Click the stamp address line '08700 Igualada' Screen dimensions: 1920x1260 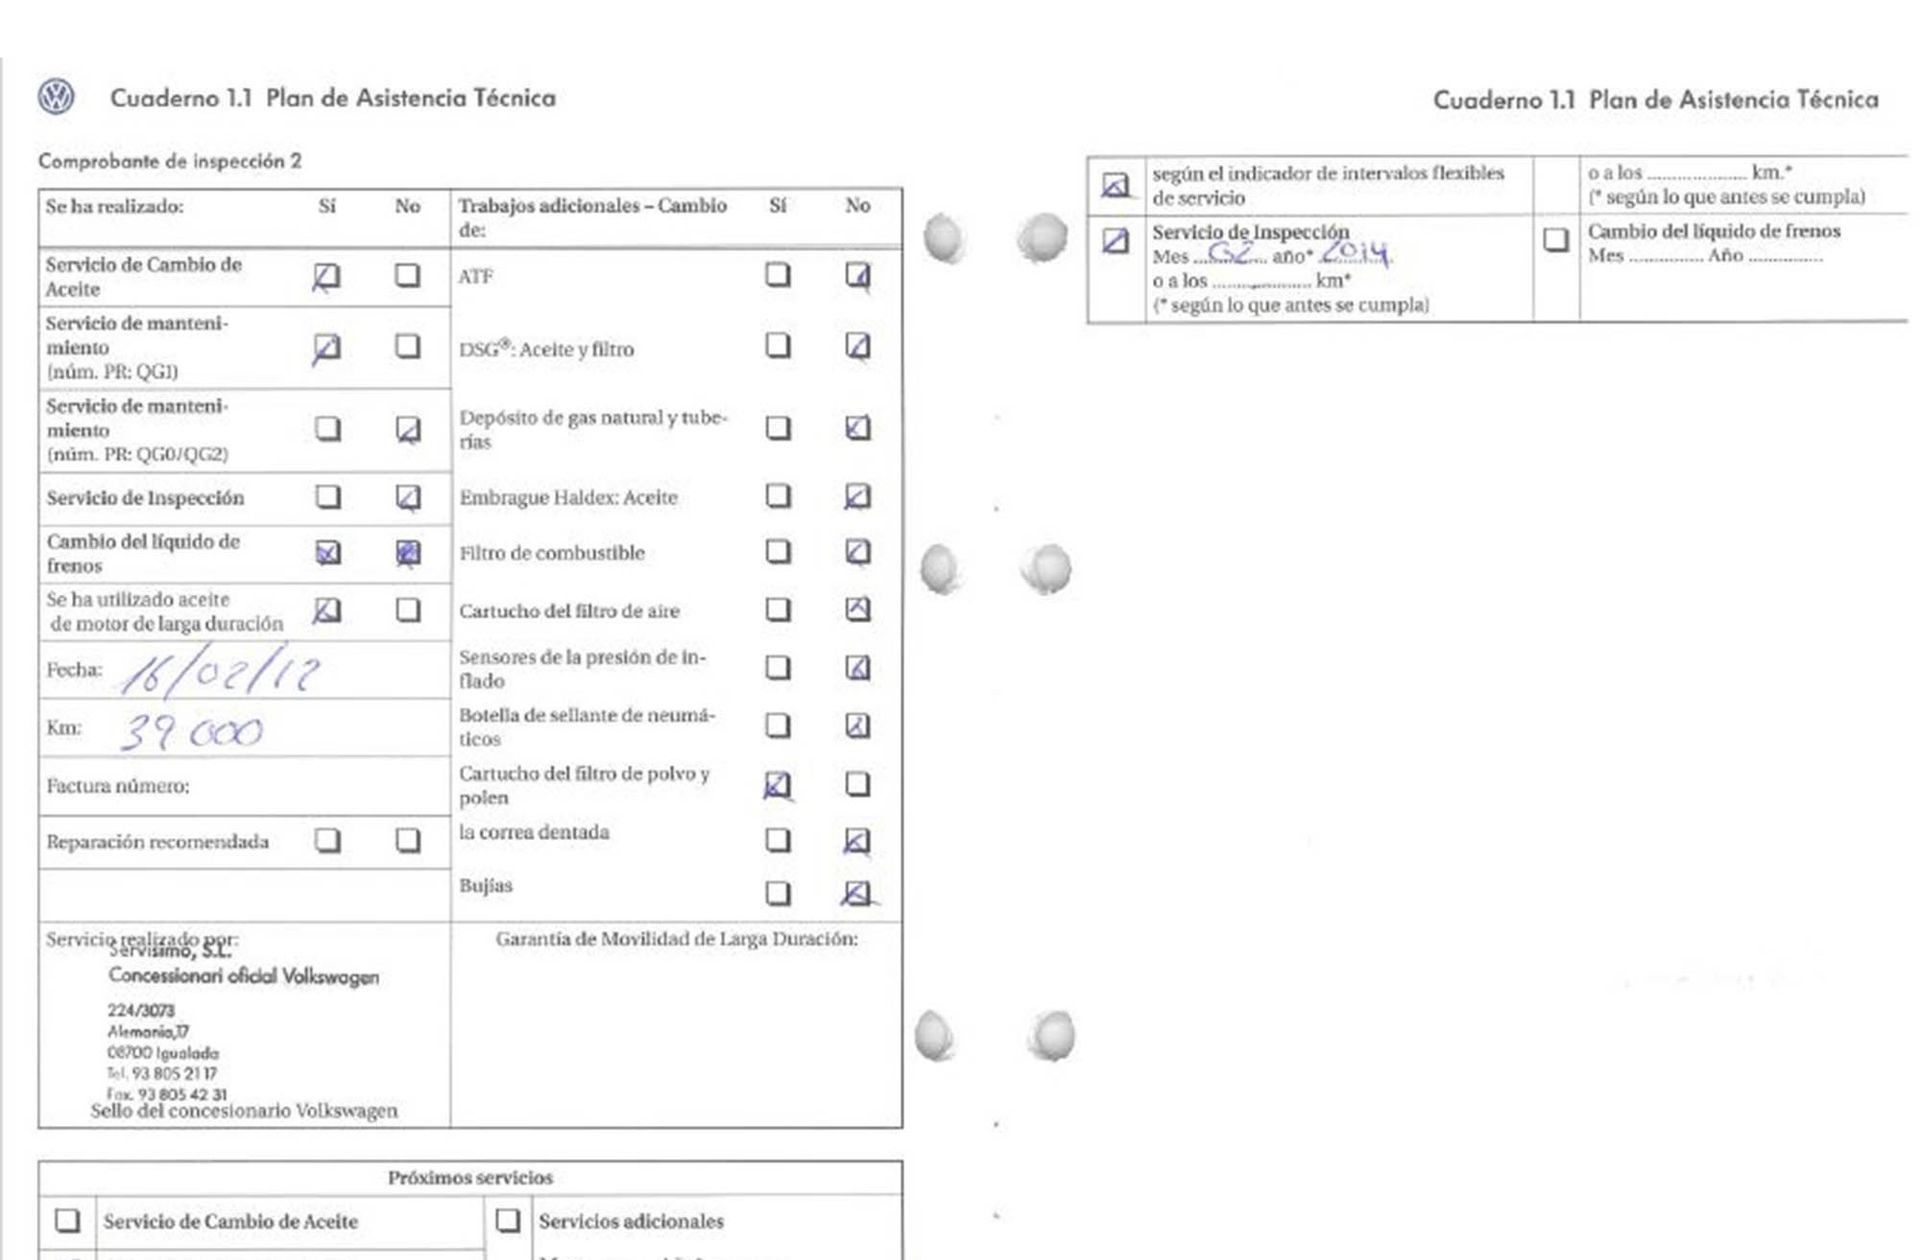click(163, 1053)
